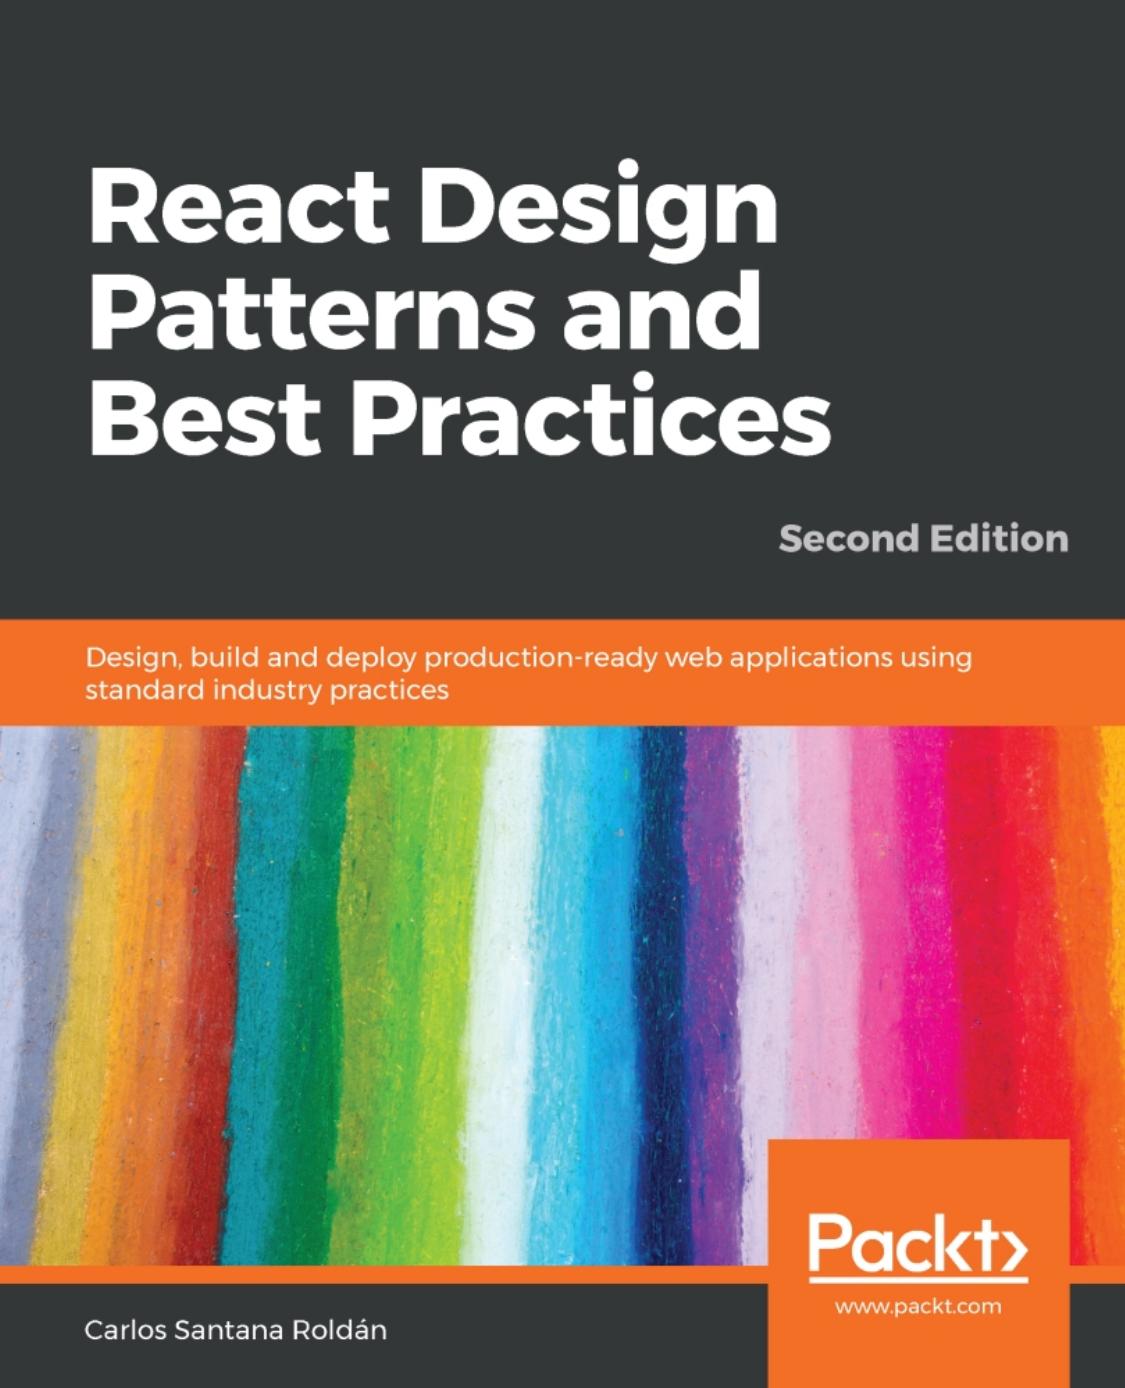Click the React book cover title text
Viewport: 1125px width, 1388px height.
pos(440,310)
